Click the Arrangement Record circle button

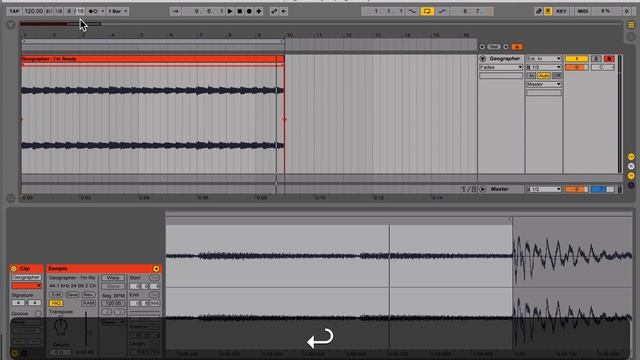(249, 11)
